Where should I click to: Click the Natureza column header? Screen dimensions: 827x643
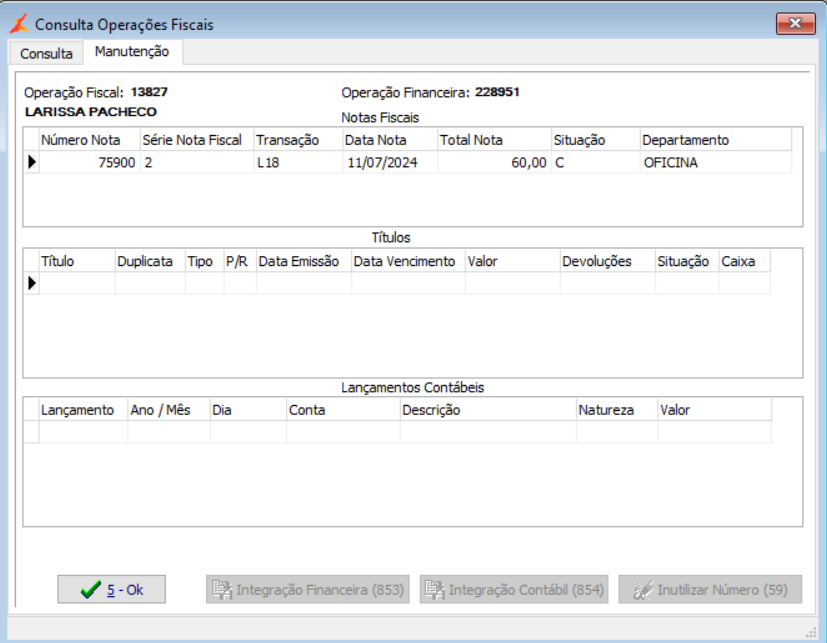(617, 410)
